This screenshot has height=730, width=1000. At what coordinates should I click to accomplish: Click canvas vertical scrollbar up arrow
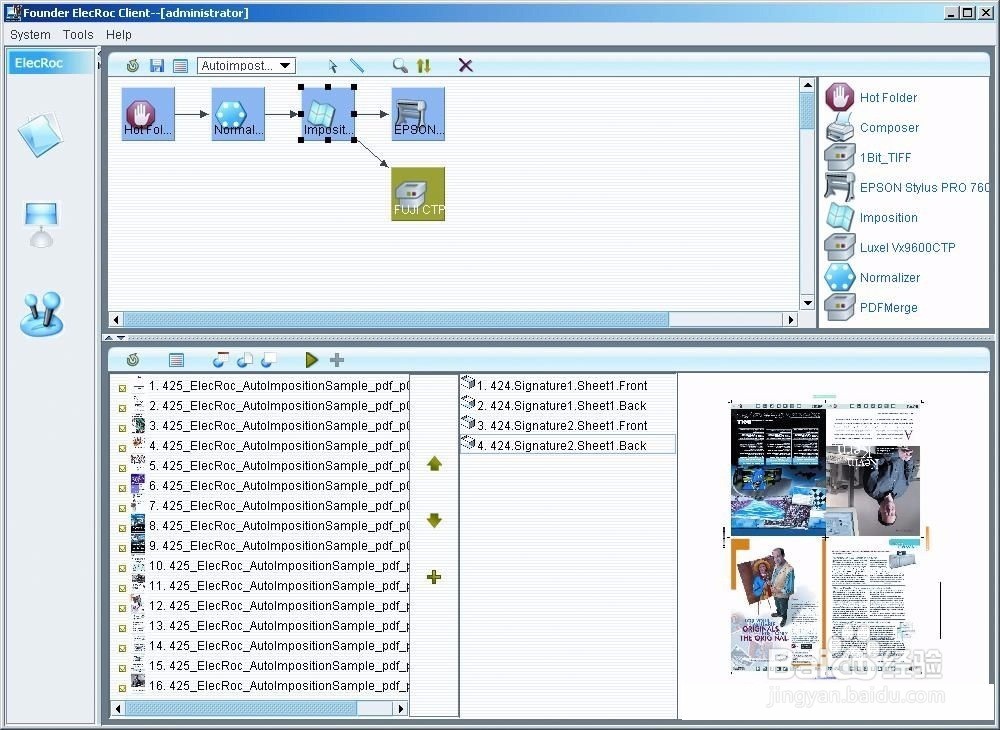pos(807,85)
